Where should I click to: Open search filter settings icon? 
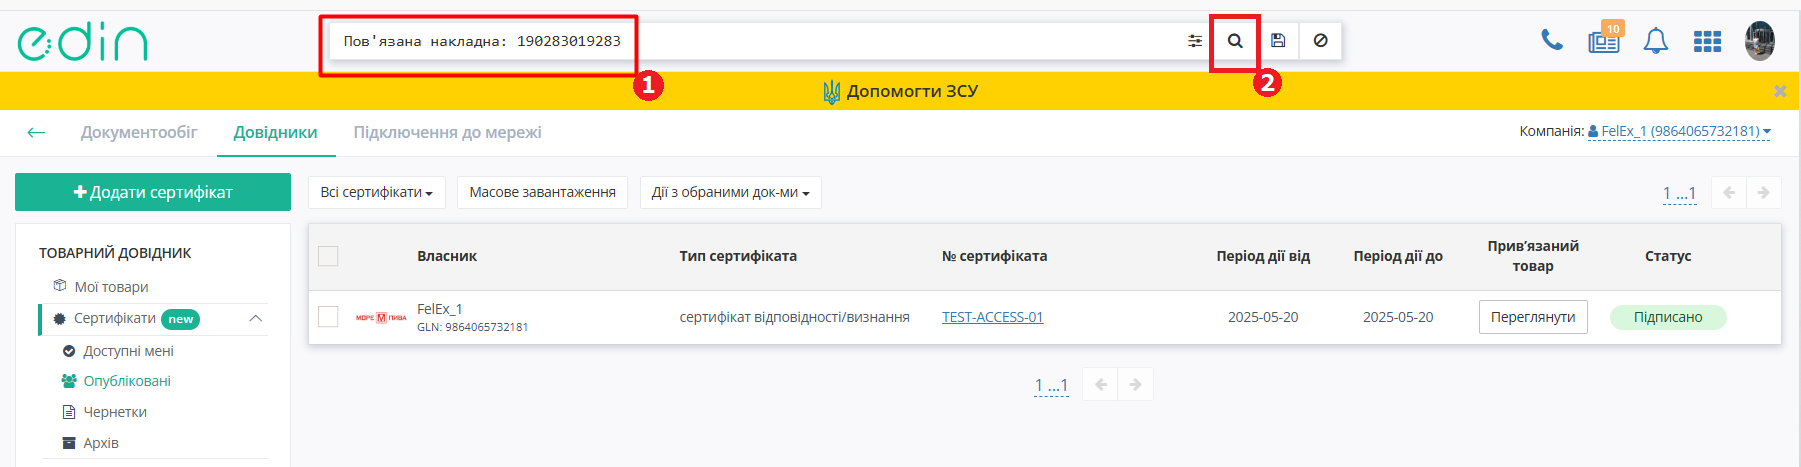(x=1195, y=41)
